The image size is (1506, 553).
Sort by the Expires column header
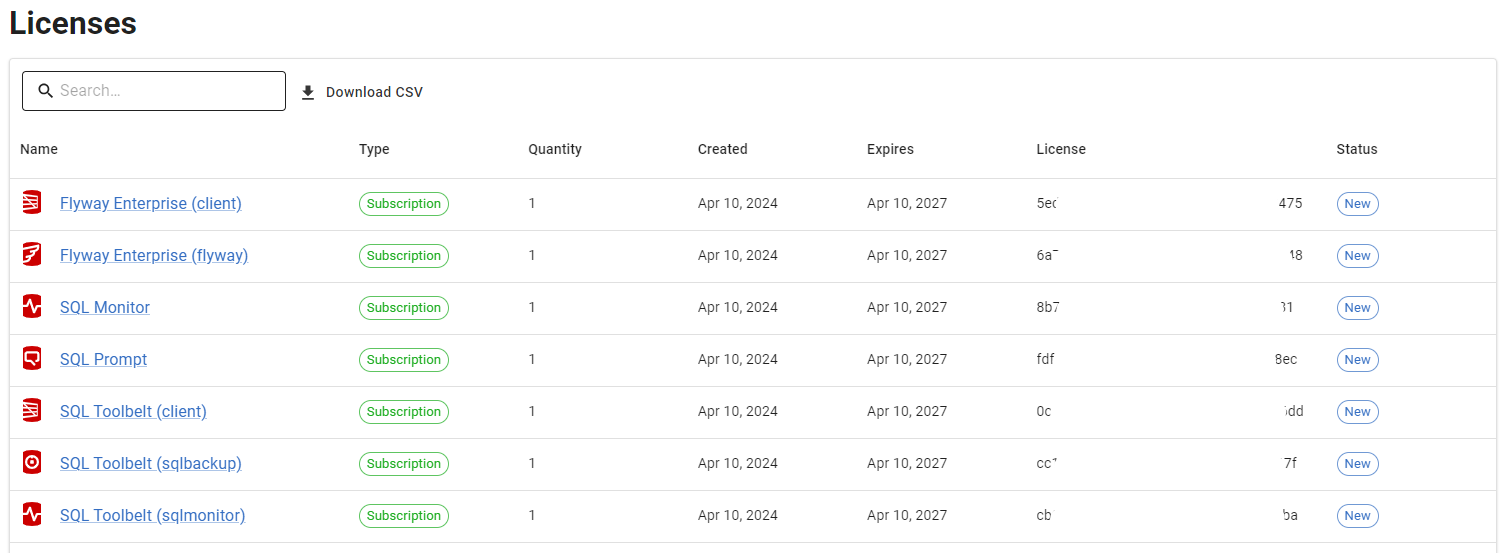point(890,149)
